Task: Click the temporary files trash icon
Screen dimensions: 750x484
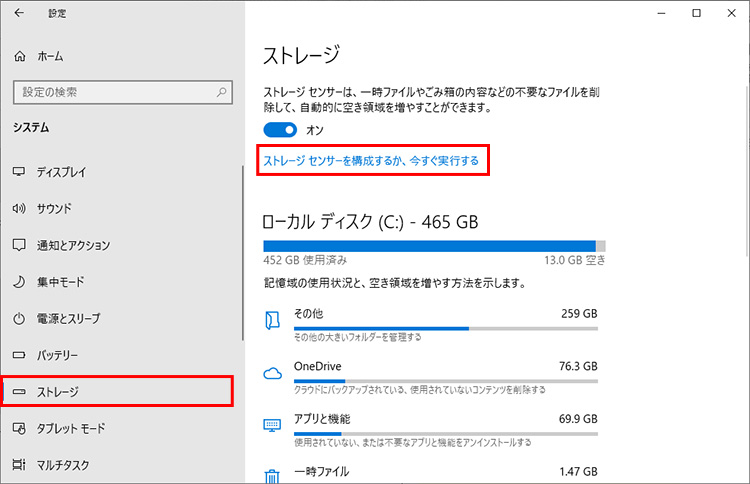Action: [x=272, y=474]
